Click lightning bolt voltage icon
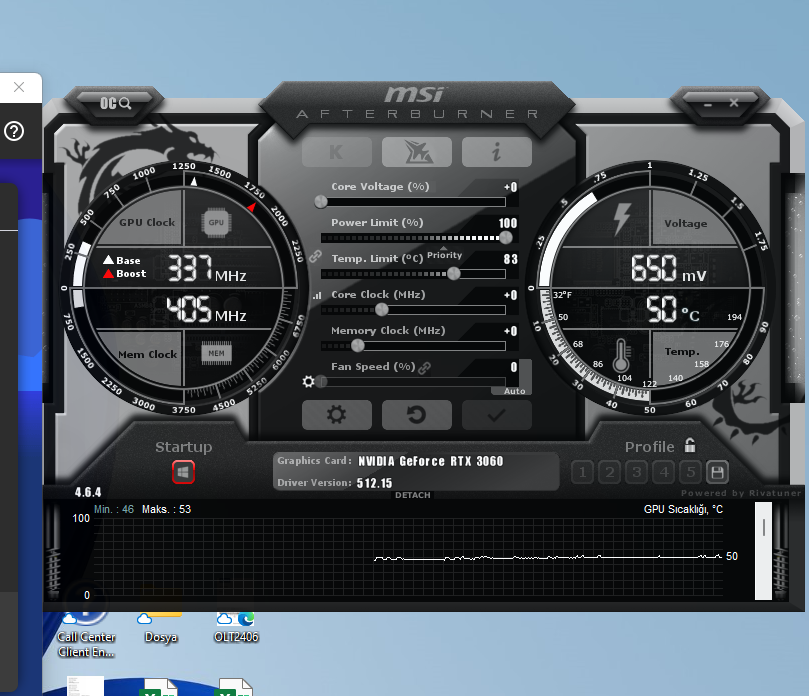 coord(622,219)
